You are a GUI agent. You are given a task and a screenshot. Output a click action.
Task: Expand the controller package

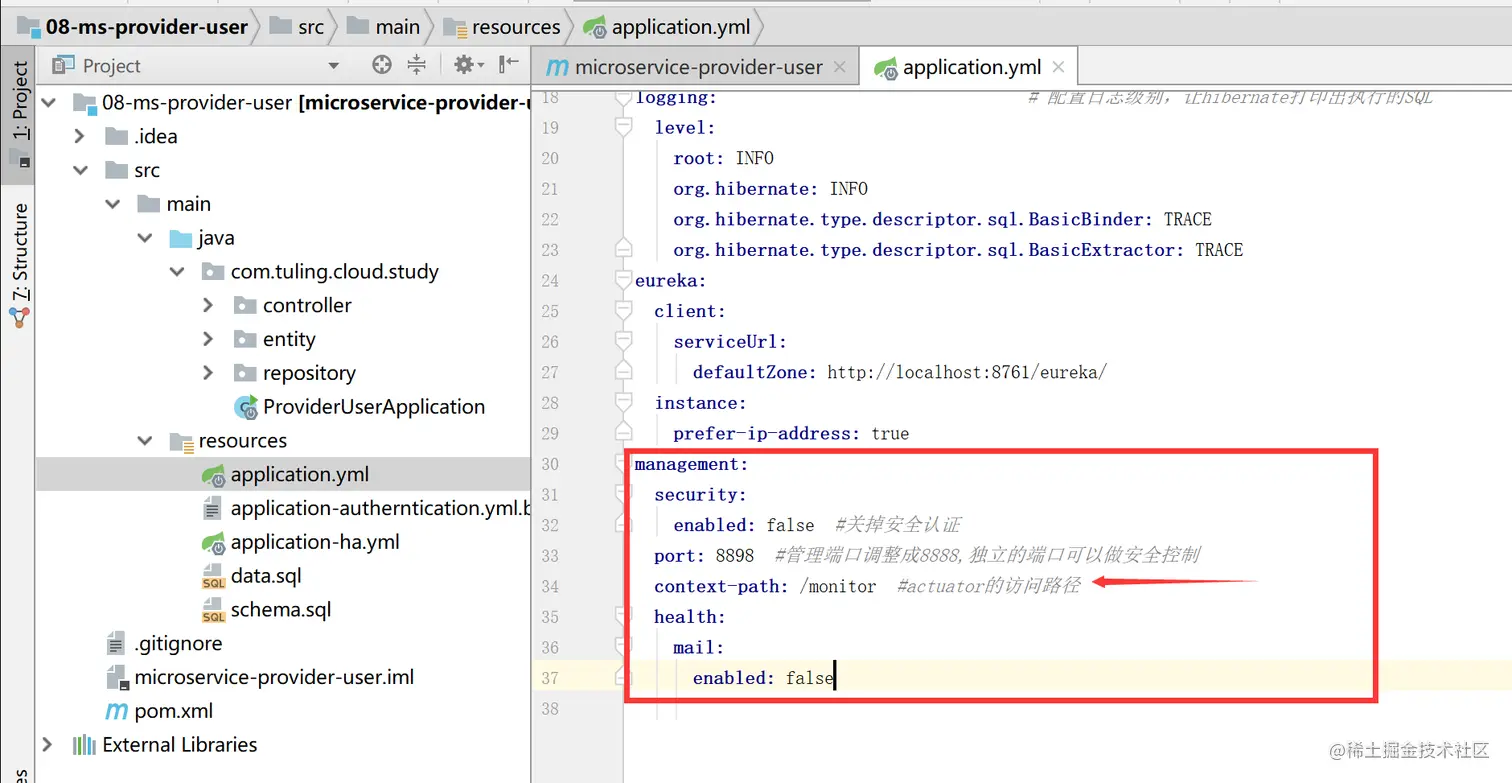pyautogui.click(x=208, y=305)
